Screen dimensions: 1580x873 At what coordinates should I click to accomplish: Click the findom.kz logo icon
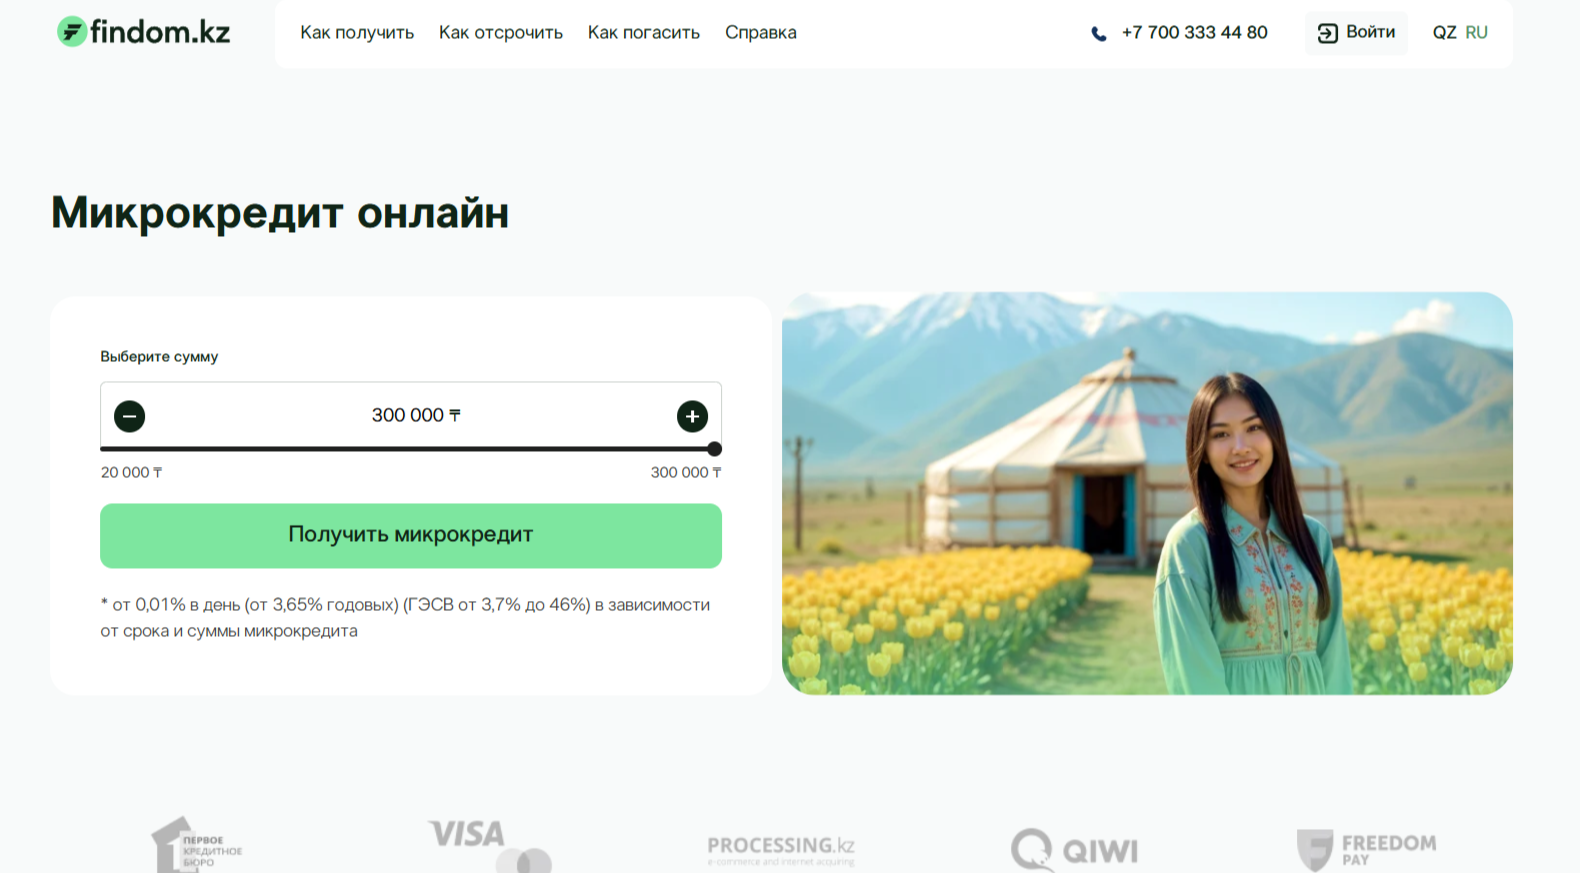[72, 32]
